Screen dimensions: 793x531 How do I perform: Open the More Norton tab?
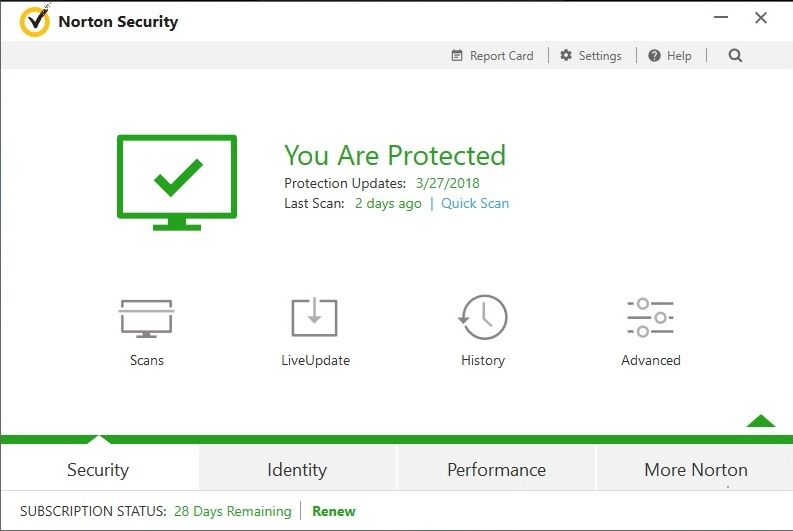pos(695,469)
